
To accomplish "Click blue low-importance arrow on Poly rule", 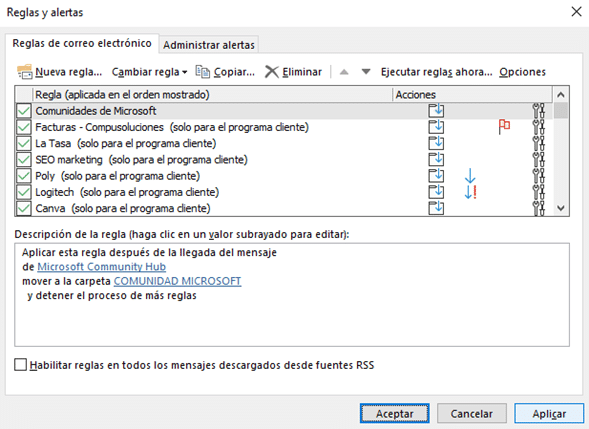I will (x=470, y=176).
